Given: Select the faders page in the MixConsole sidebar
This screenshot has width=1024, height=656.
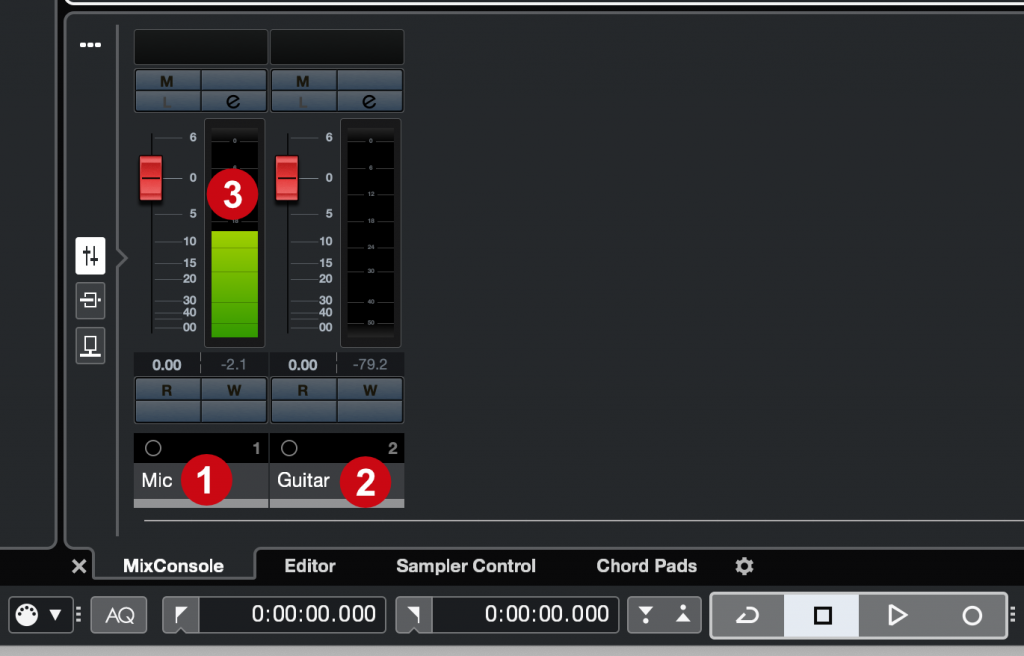Looking at the screenshot, I should 90,255.
